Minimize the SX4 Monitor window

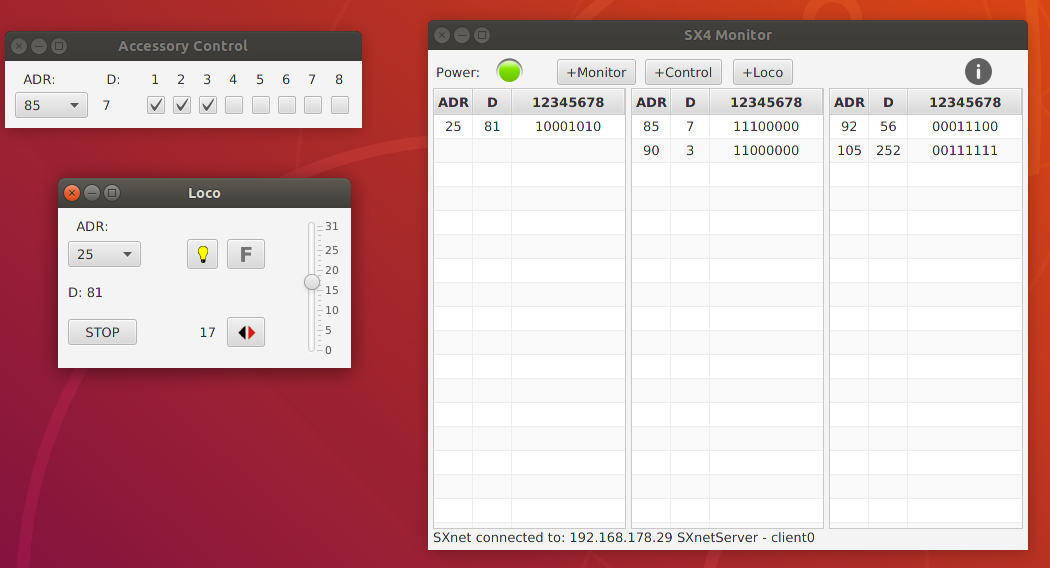pos(462,35)
